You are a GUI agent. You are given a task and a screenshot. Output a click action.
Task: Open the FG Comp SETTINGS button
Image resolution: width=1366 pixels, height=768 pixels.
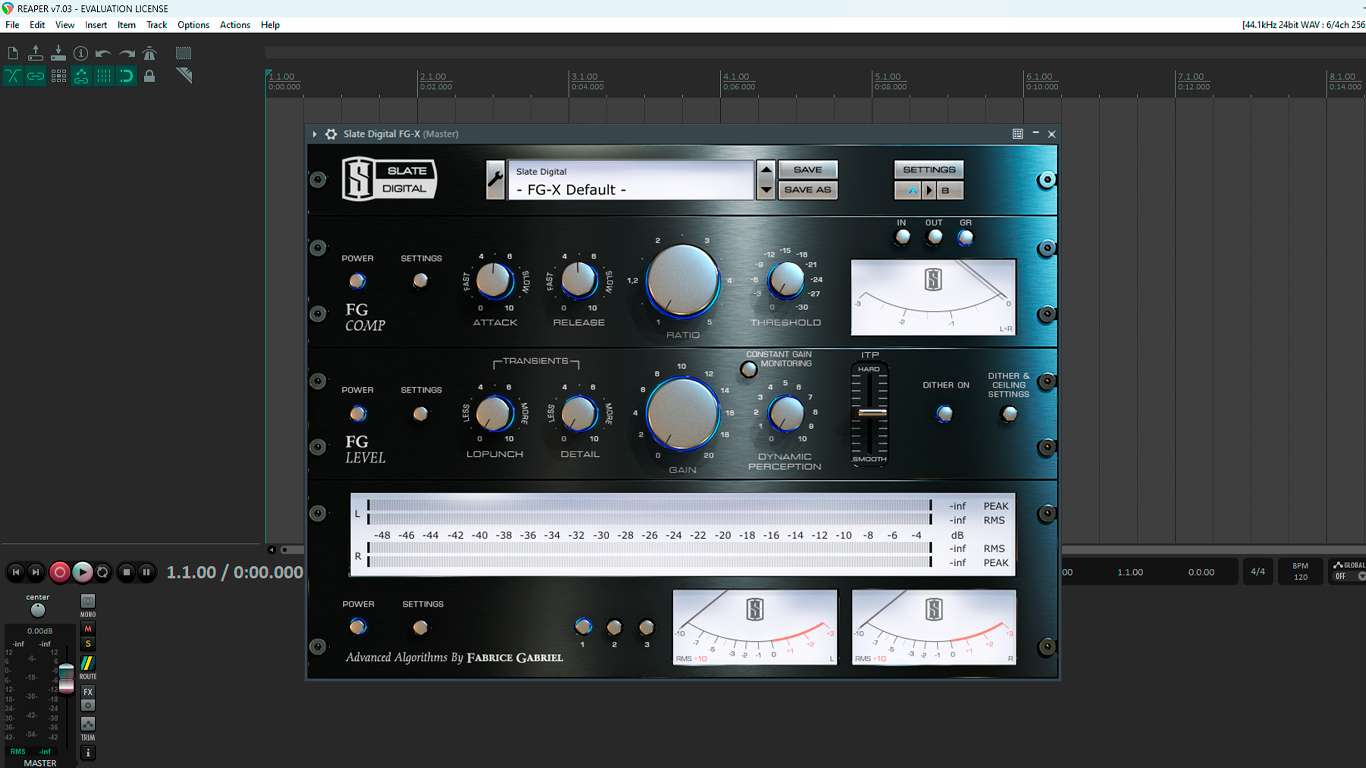(x=420, y=281)
